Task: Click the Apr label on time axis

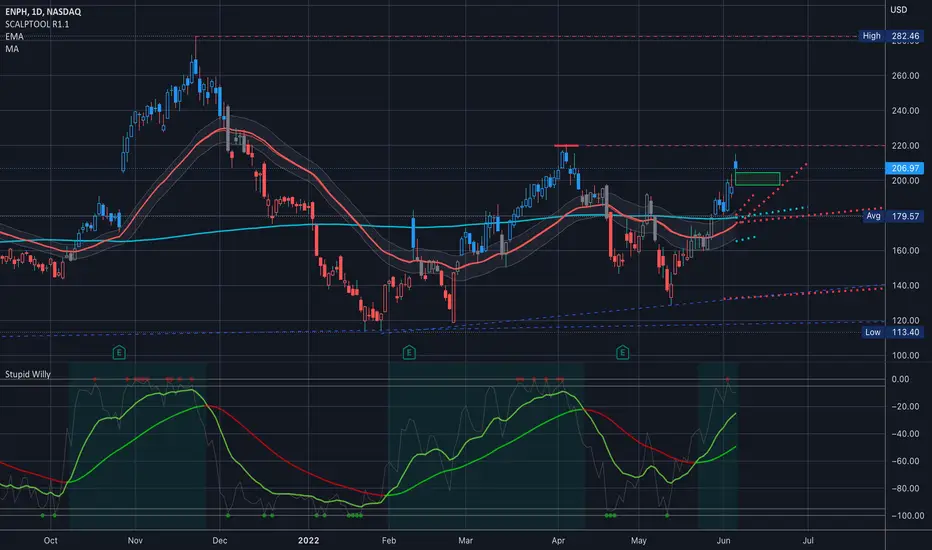Action: [x=558, y=540]
